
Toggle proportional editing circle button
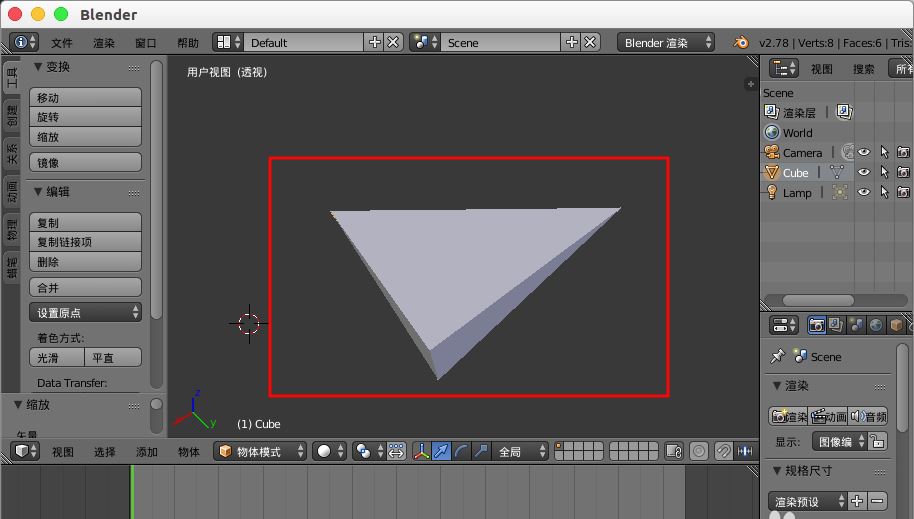699,451
